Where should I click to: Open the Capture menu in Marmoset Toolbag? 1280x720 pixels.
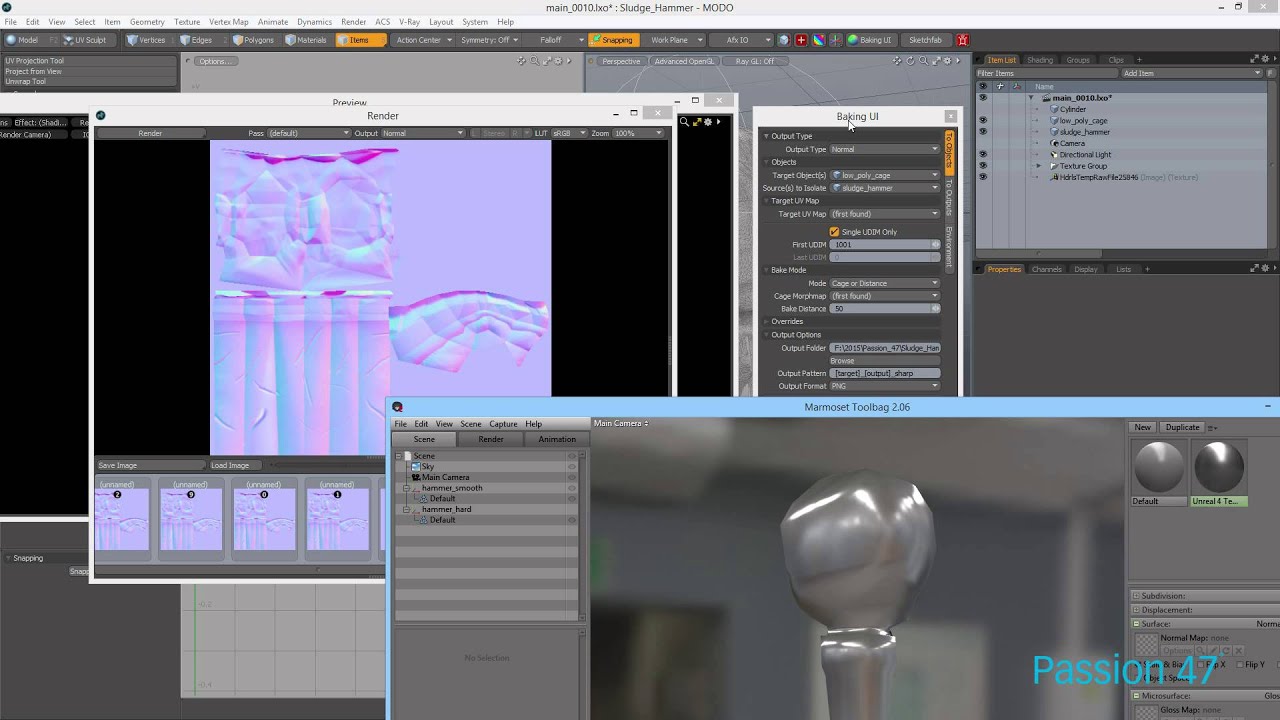(x=503, y=424)
